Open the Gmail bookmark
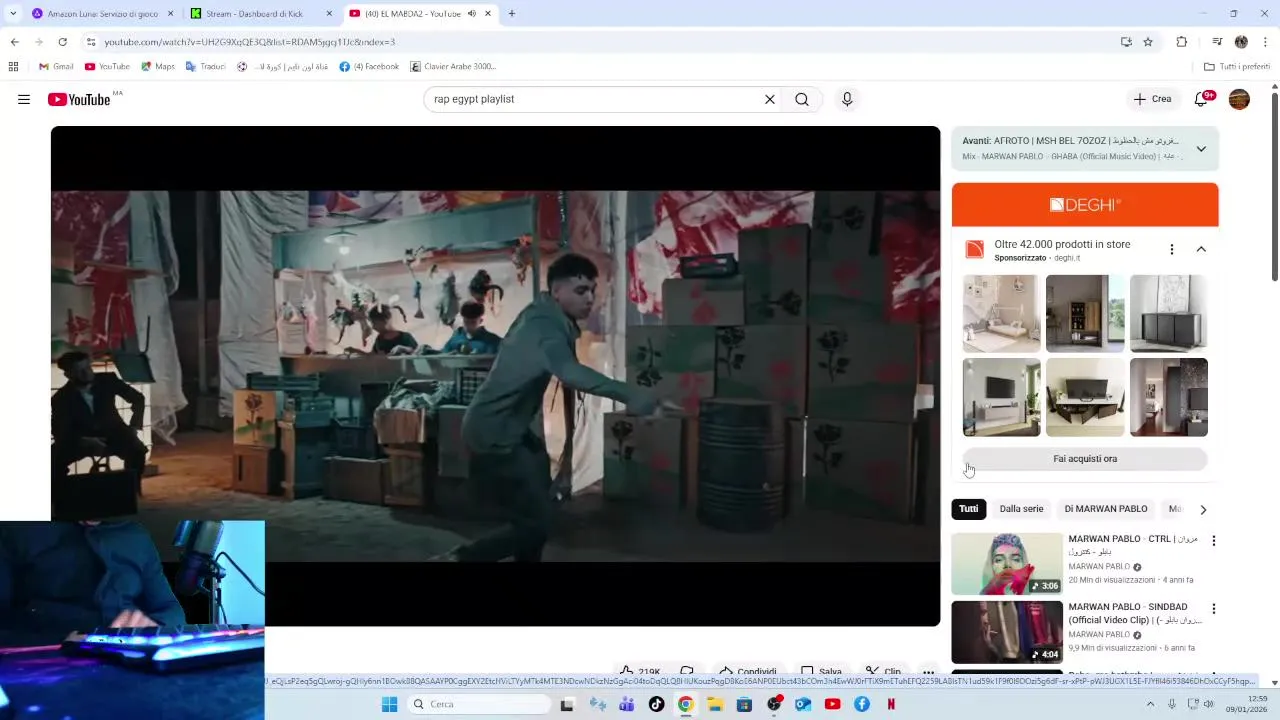The width and height of the screenshot is (1280, 720). pos(56,67)
